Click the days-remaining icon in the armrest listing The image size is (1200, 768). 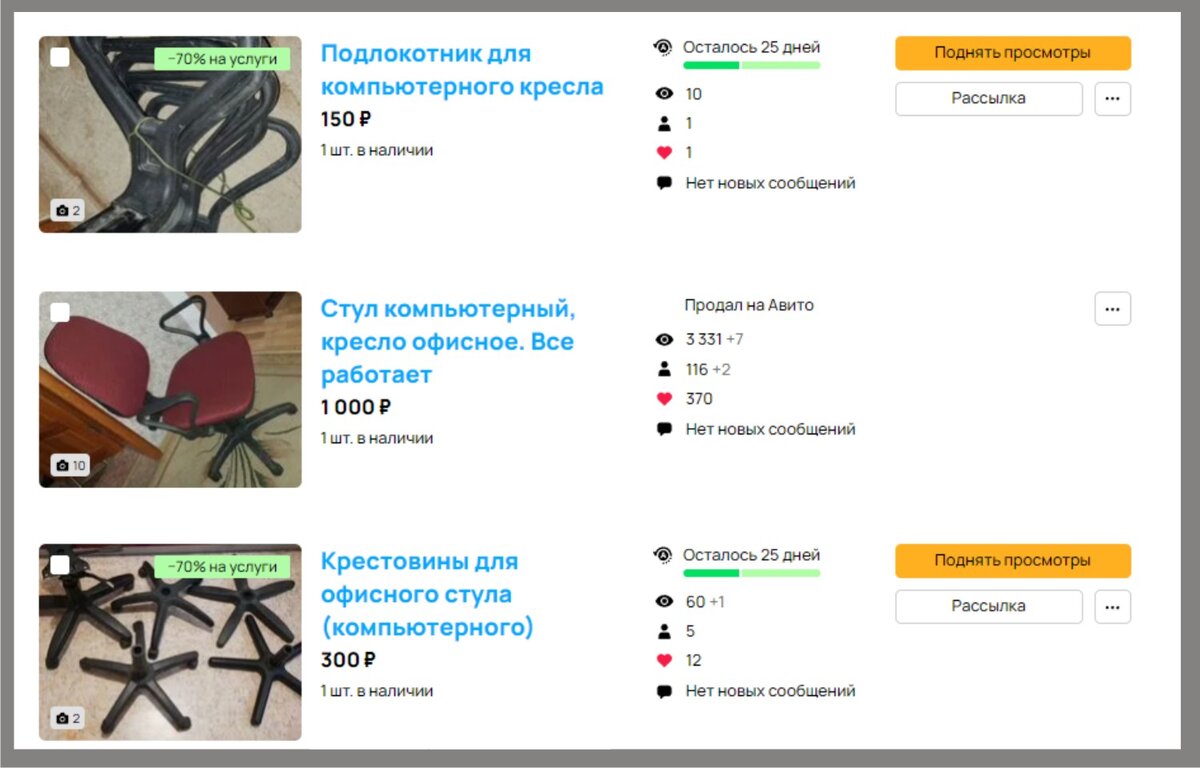tap(662, 47)
